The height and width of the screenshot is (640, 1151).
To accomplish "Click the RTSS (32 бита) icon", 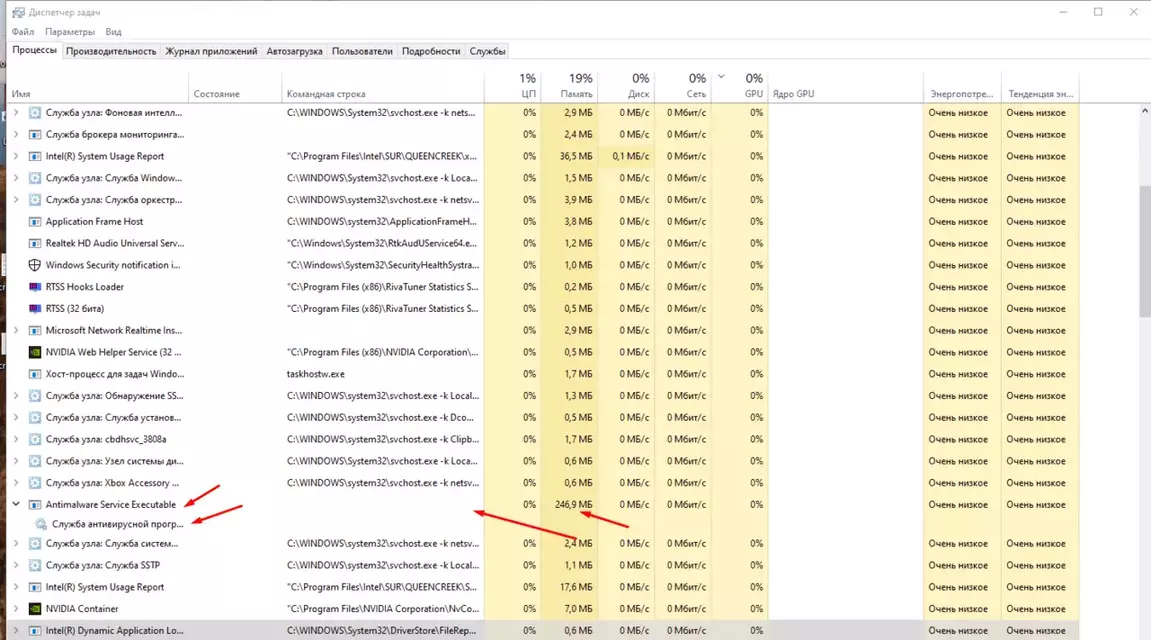I will tap(35, 308).
